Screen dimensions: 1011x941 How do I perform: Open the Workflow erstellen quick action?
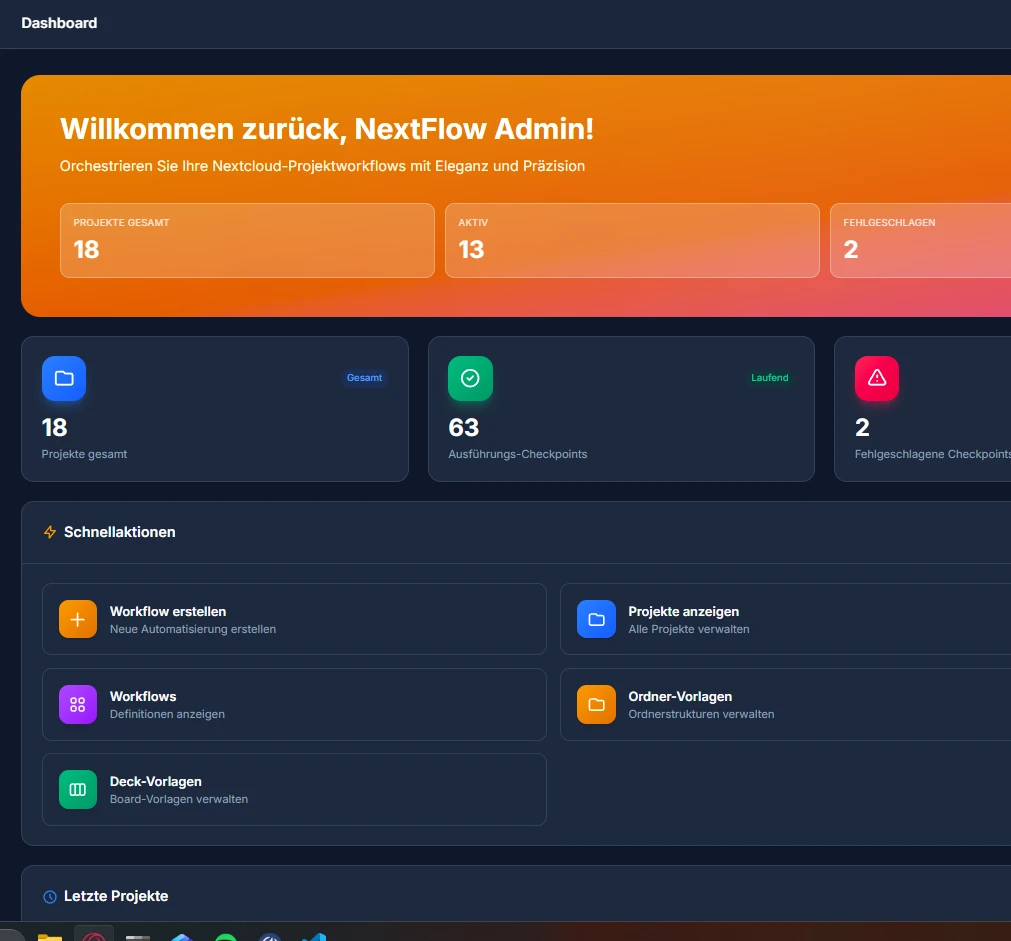[293, 618]
